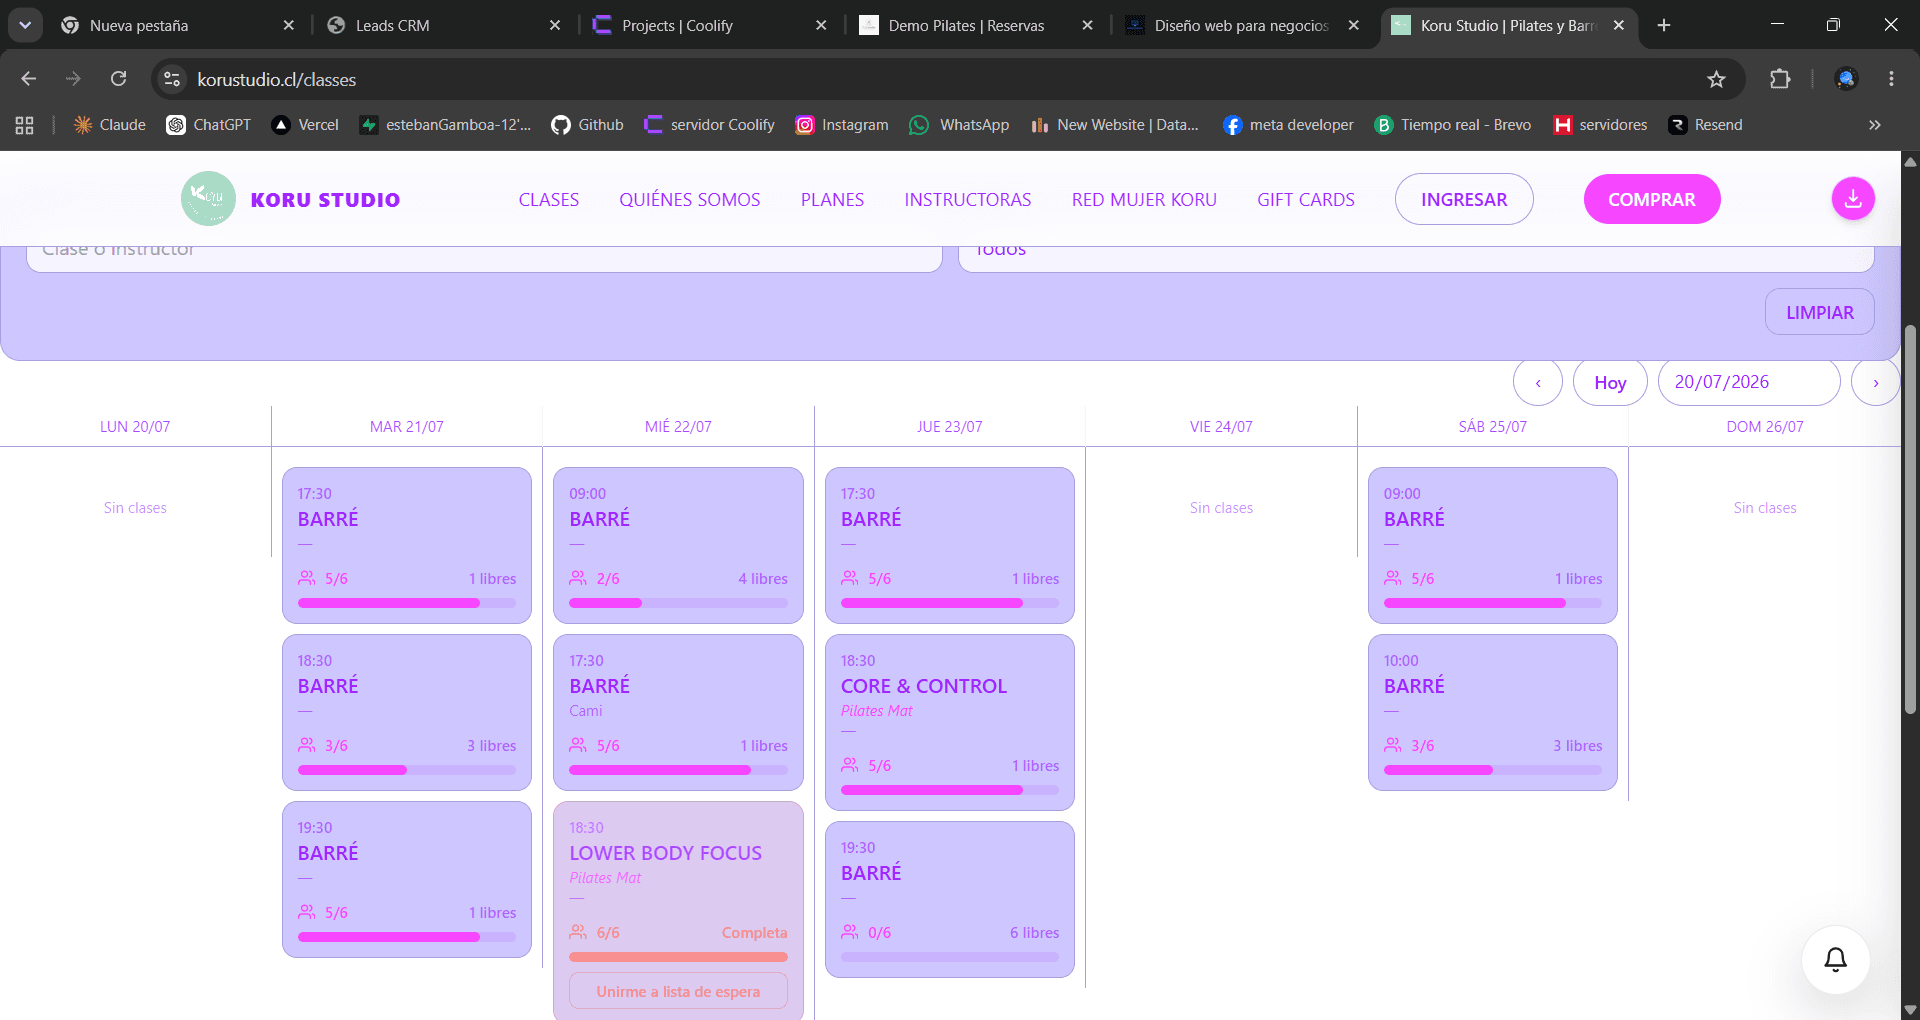Show more bookmarks chevron
The image size is (1920, 1020).
coord(1875,125)
